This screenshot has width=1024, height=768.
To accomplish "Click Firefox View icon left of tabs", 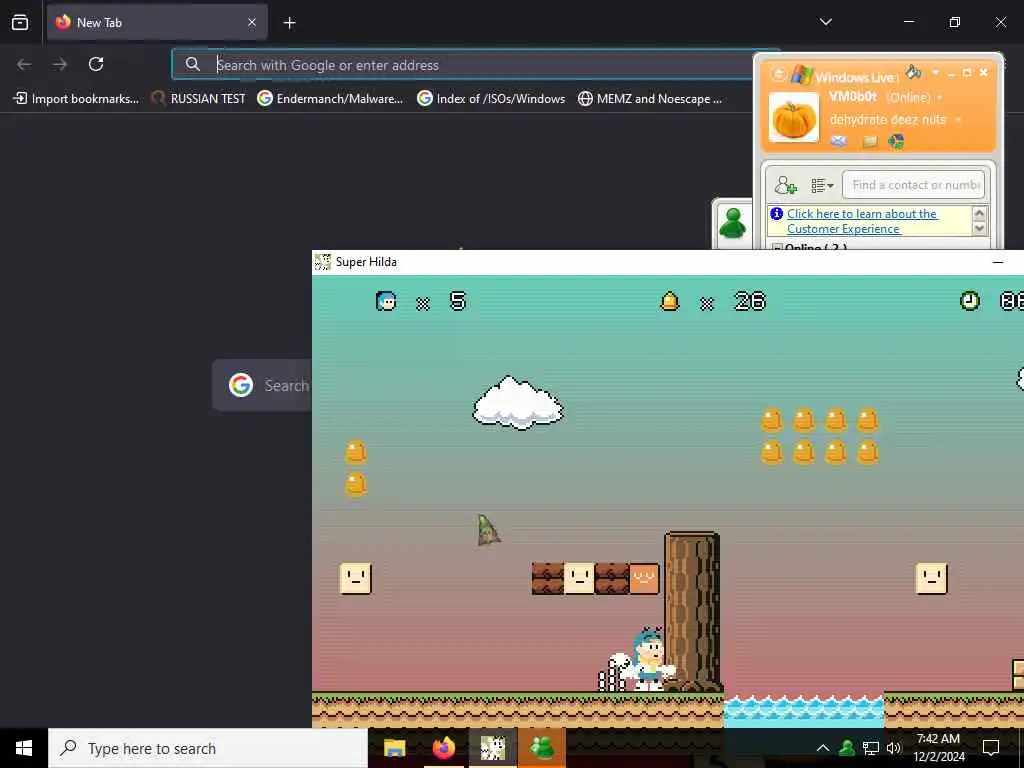I will pyautogui.click(x=20, y=22).
